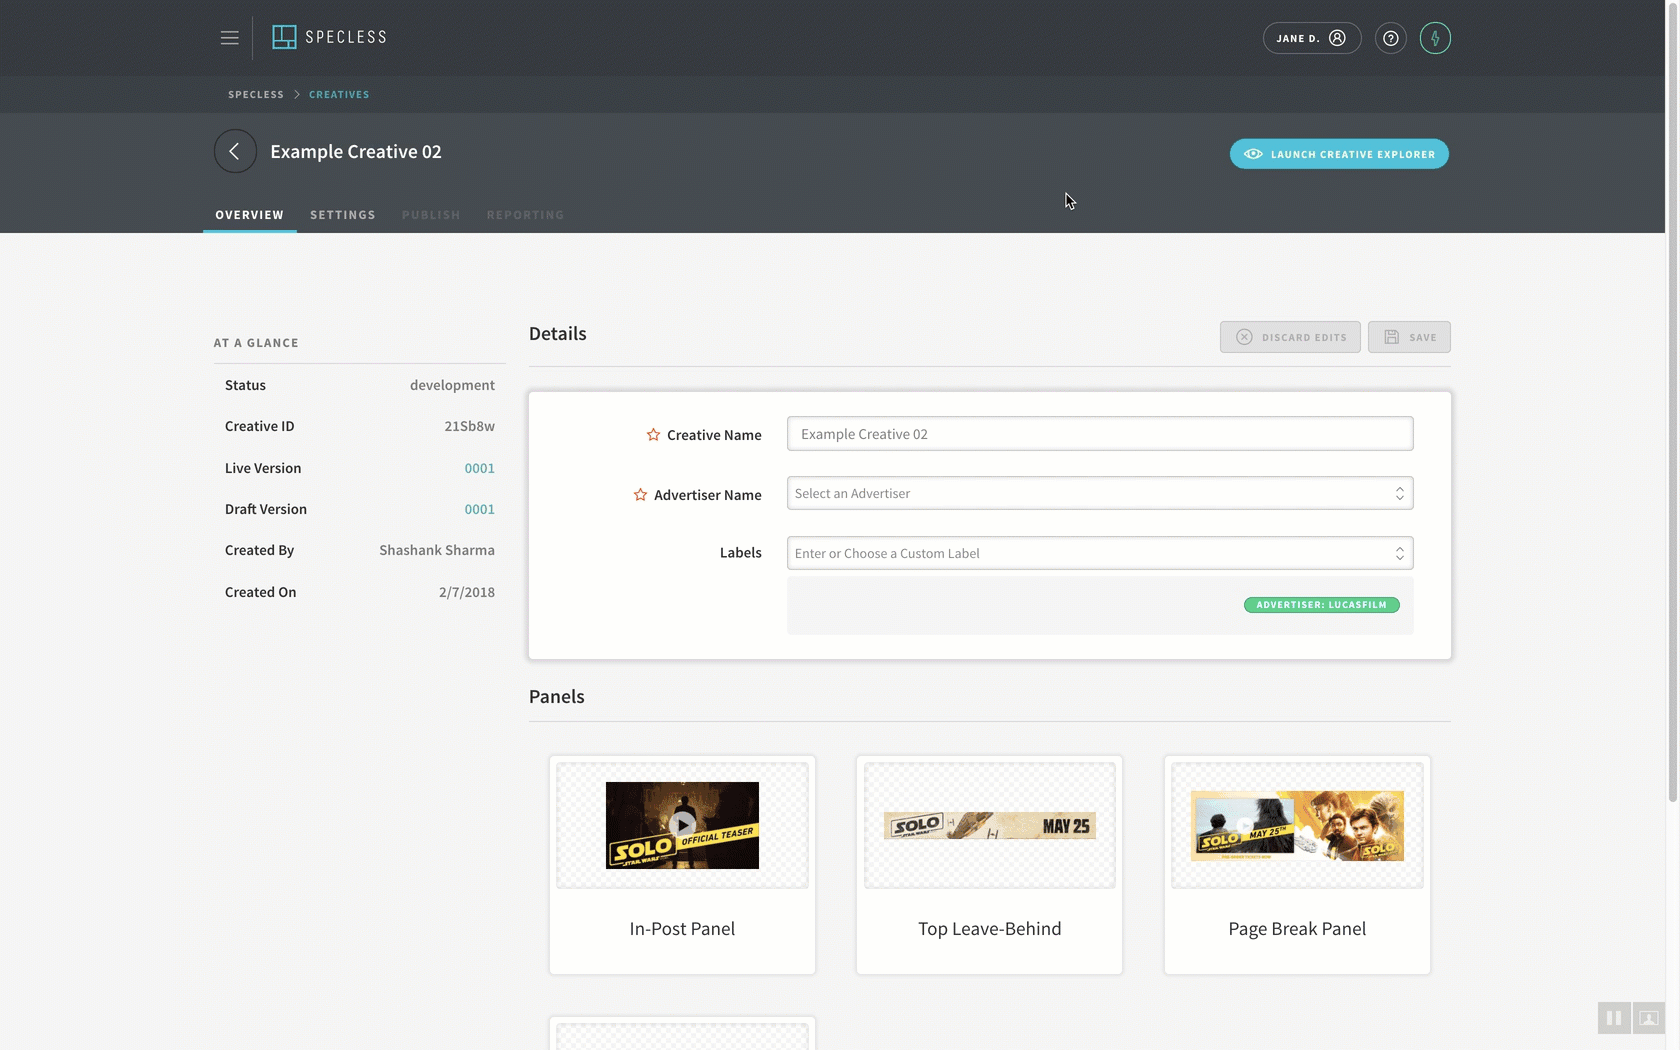This screenshot has height=1050, width=1680.
Task: Play the In-Post Panel video
Action: point(683,825)
